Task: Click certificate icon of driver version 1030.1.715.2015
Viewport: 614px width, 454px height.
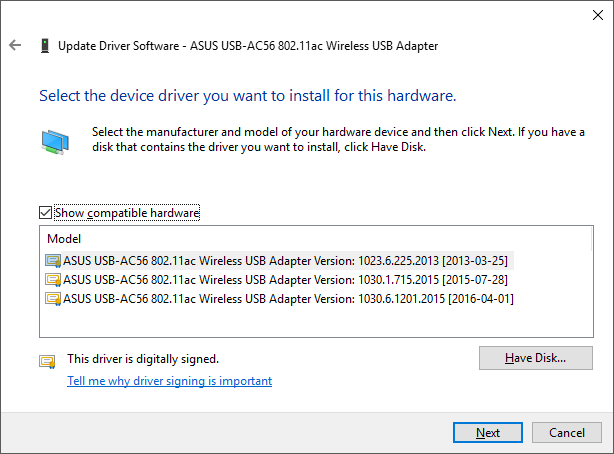Action: click(x=53, y=280)
